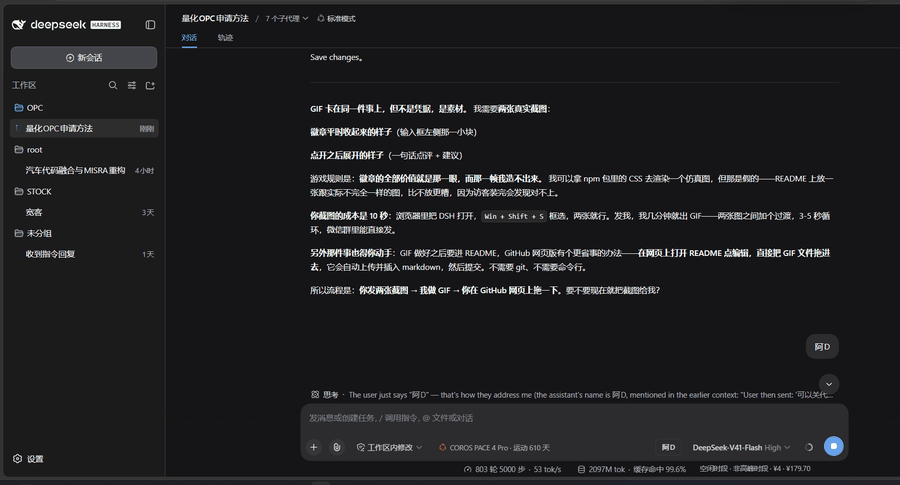This screenshot has height=485, width=900.
Task: Click the 工作区 section label
Action: coord(24,86)
